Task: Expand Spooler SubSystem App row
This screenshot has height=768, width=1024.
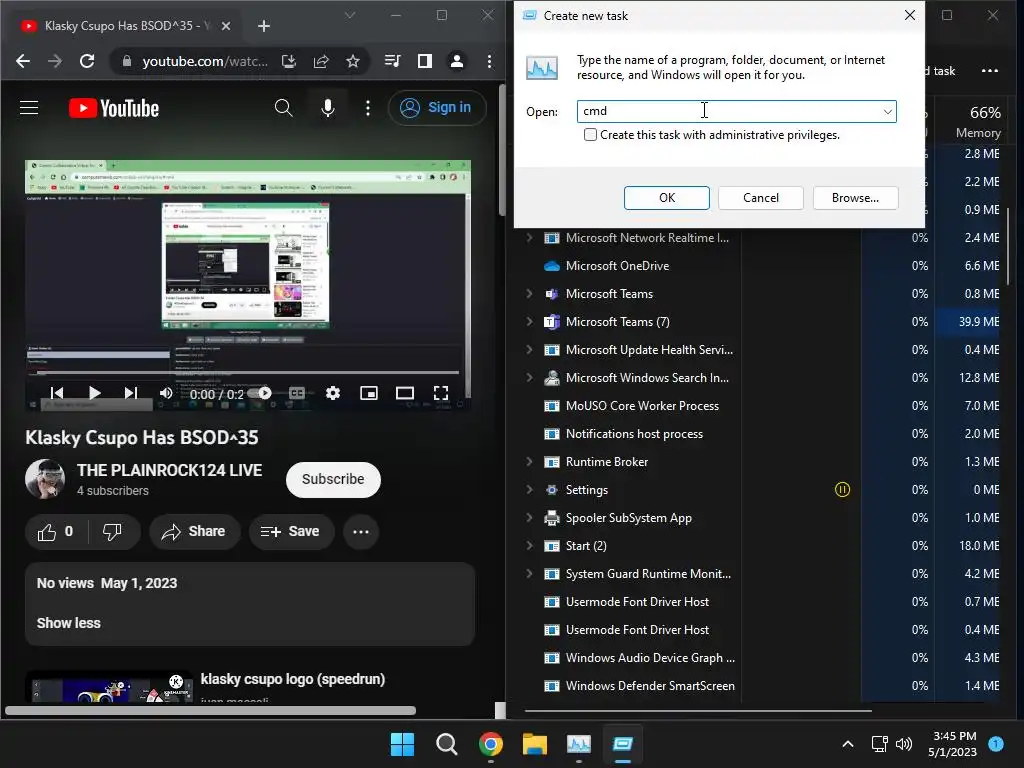Action: pos(529,519)
